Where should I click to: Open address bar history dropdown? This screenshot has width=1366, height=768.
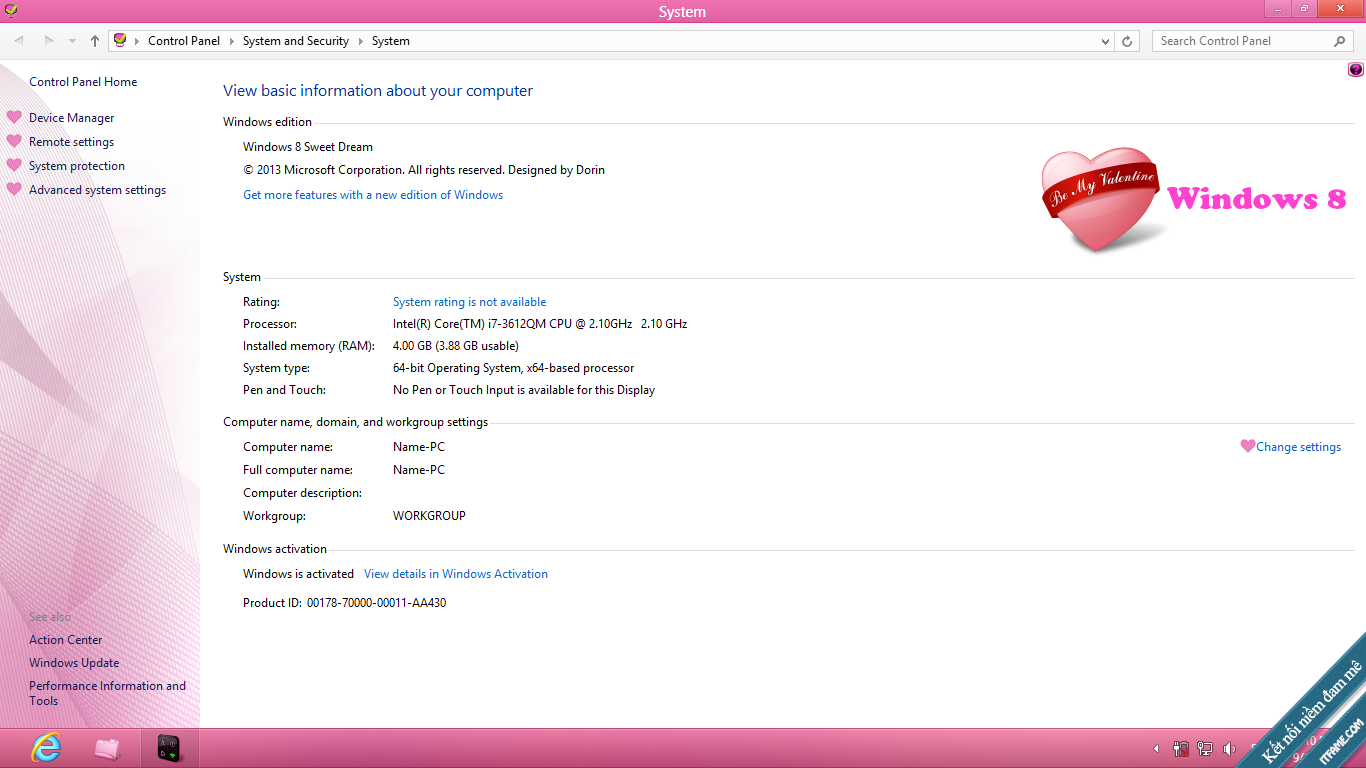[1105, 41]
